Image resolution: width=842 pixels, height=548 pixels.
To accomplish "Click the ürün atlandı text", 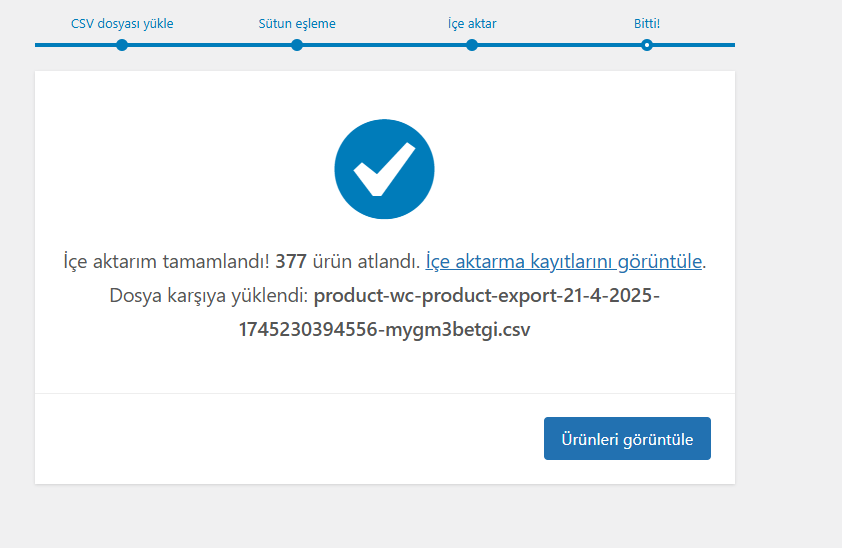I will [364, 262].
